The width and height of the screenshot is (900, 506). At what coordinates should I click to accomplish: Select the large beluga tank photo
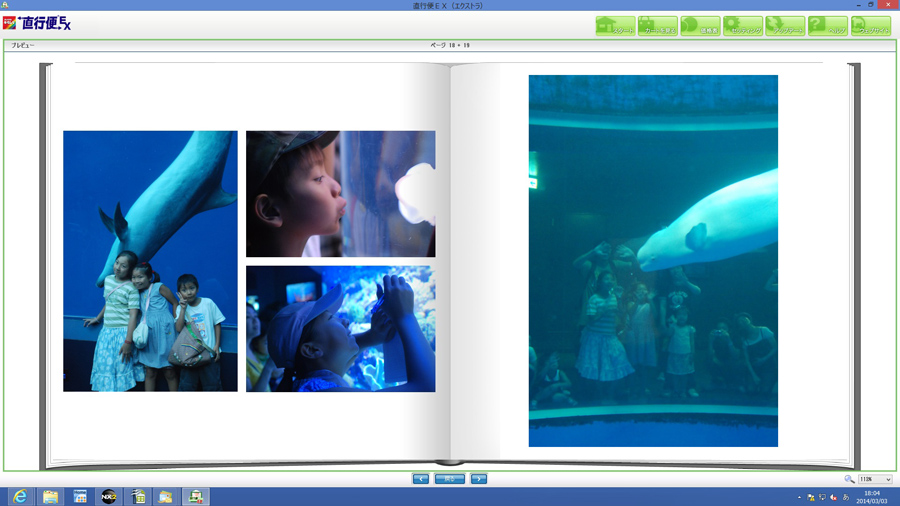click(653, 261)
